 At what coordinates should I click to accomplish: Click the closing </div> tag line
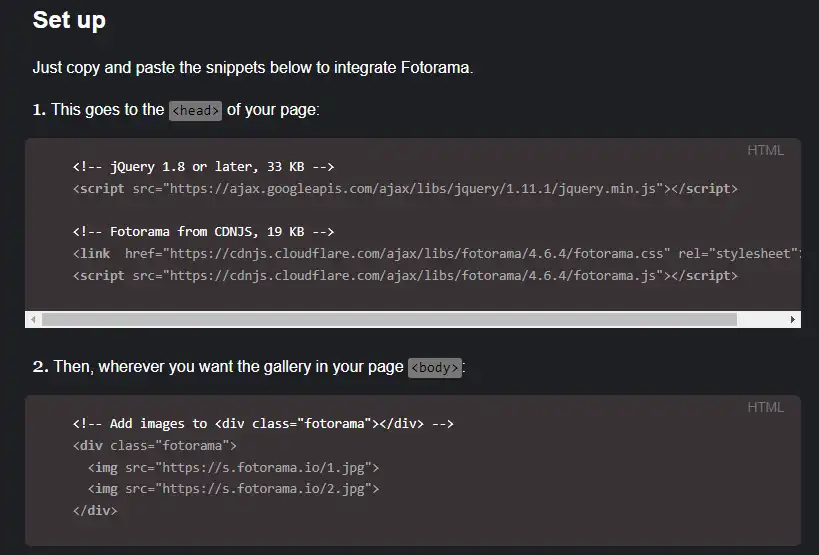95,510
